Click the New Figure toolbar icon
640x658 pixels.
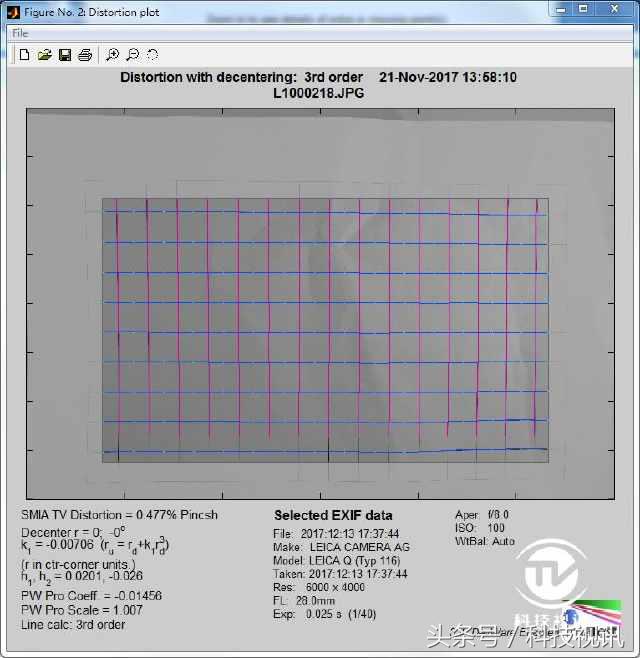click(x=24, y=55)
